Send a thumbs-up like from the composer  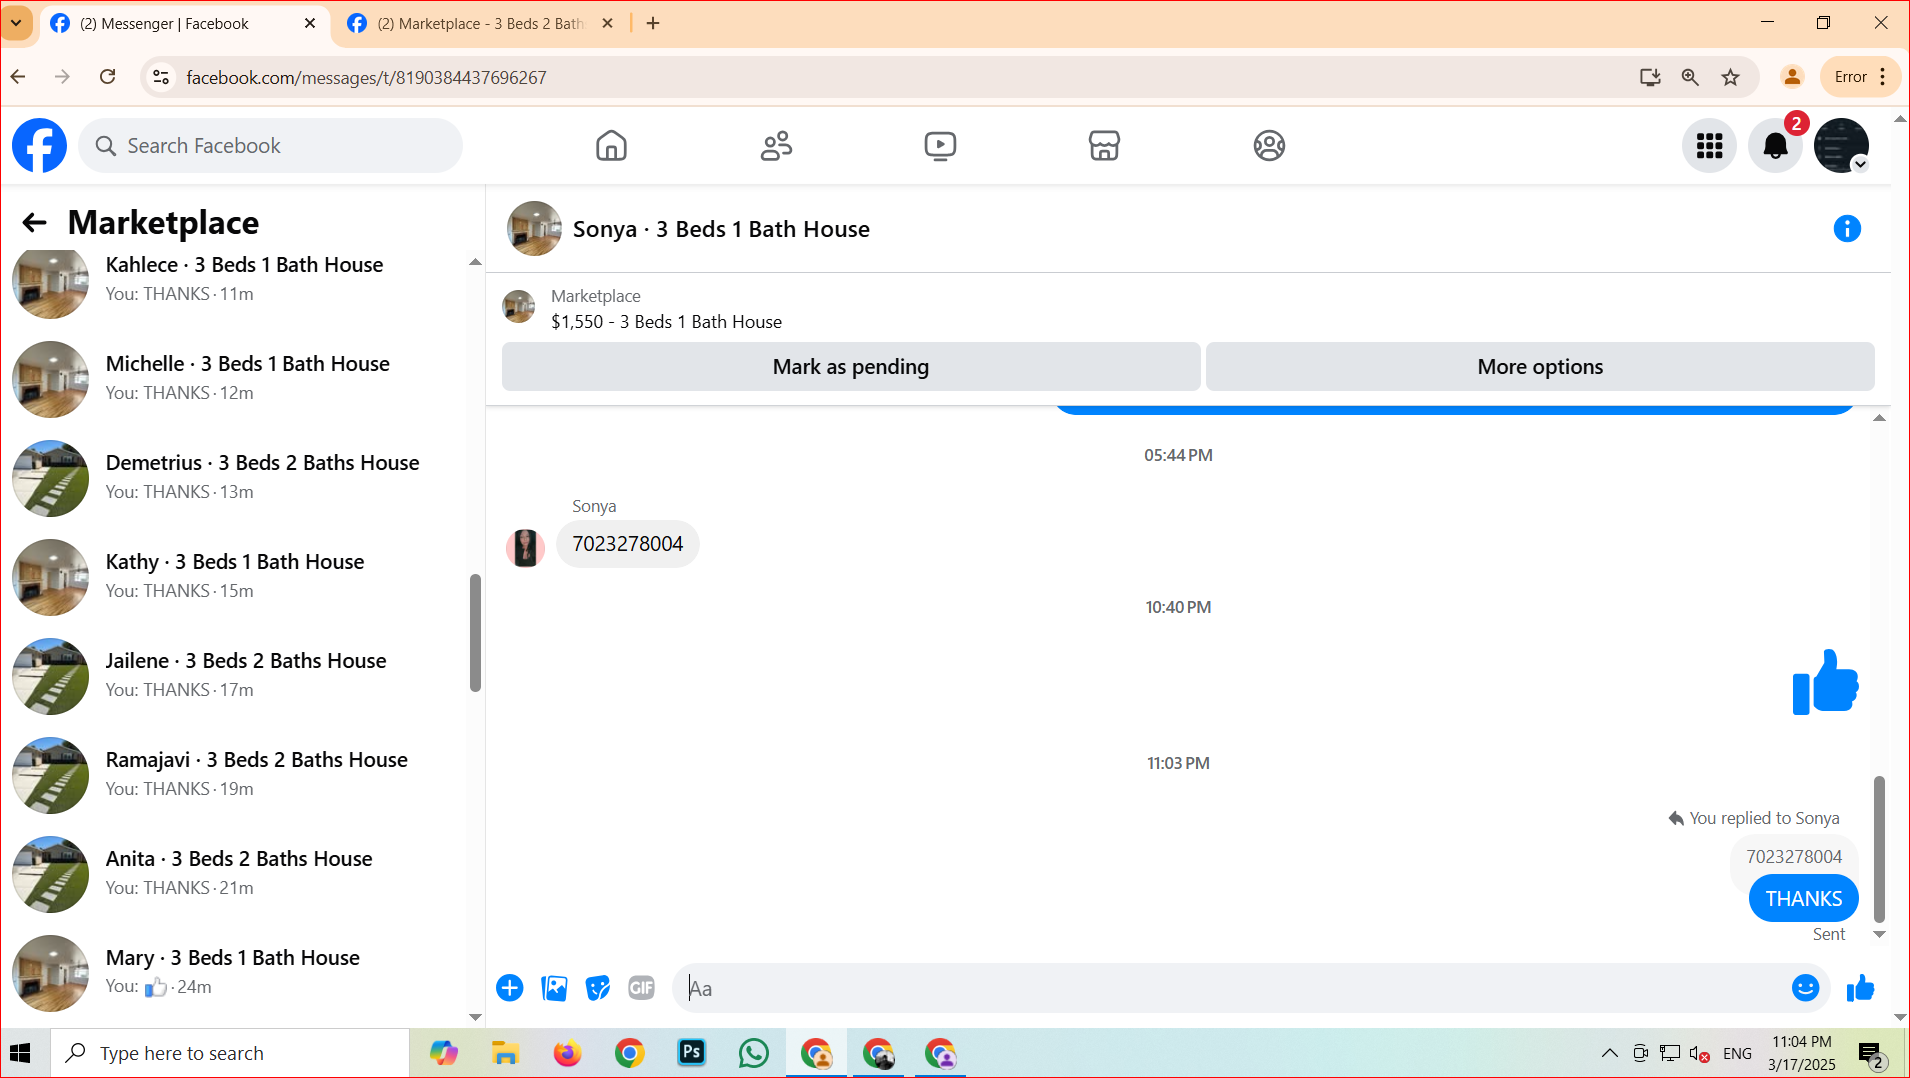coord(1860,988)
